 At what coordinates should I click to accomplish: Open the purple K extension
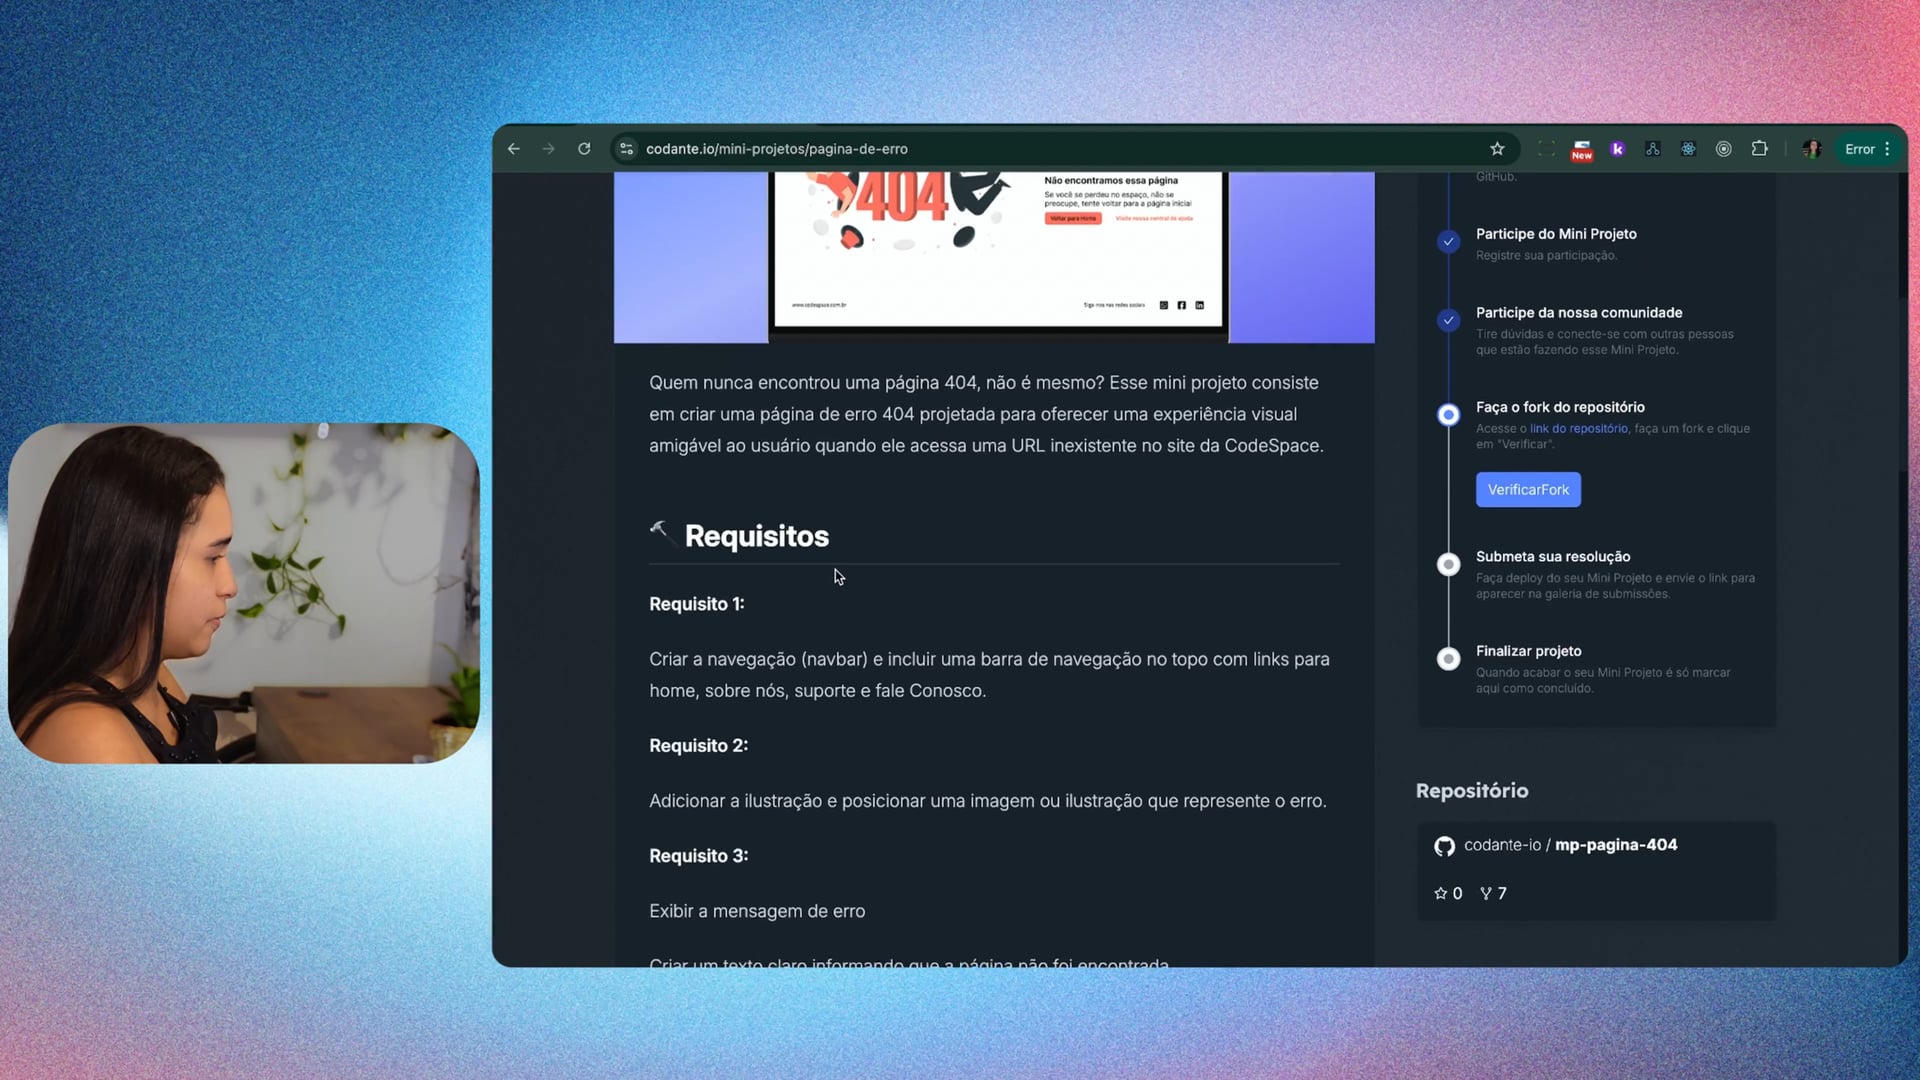point(1617,149)
